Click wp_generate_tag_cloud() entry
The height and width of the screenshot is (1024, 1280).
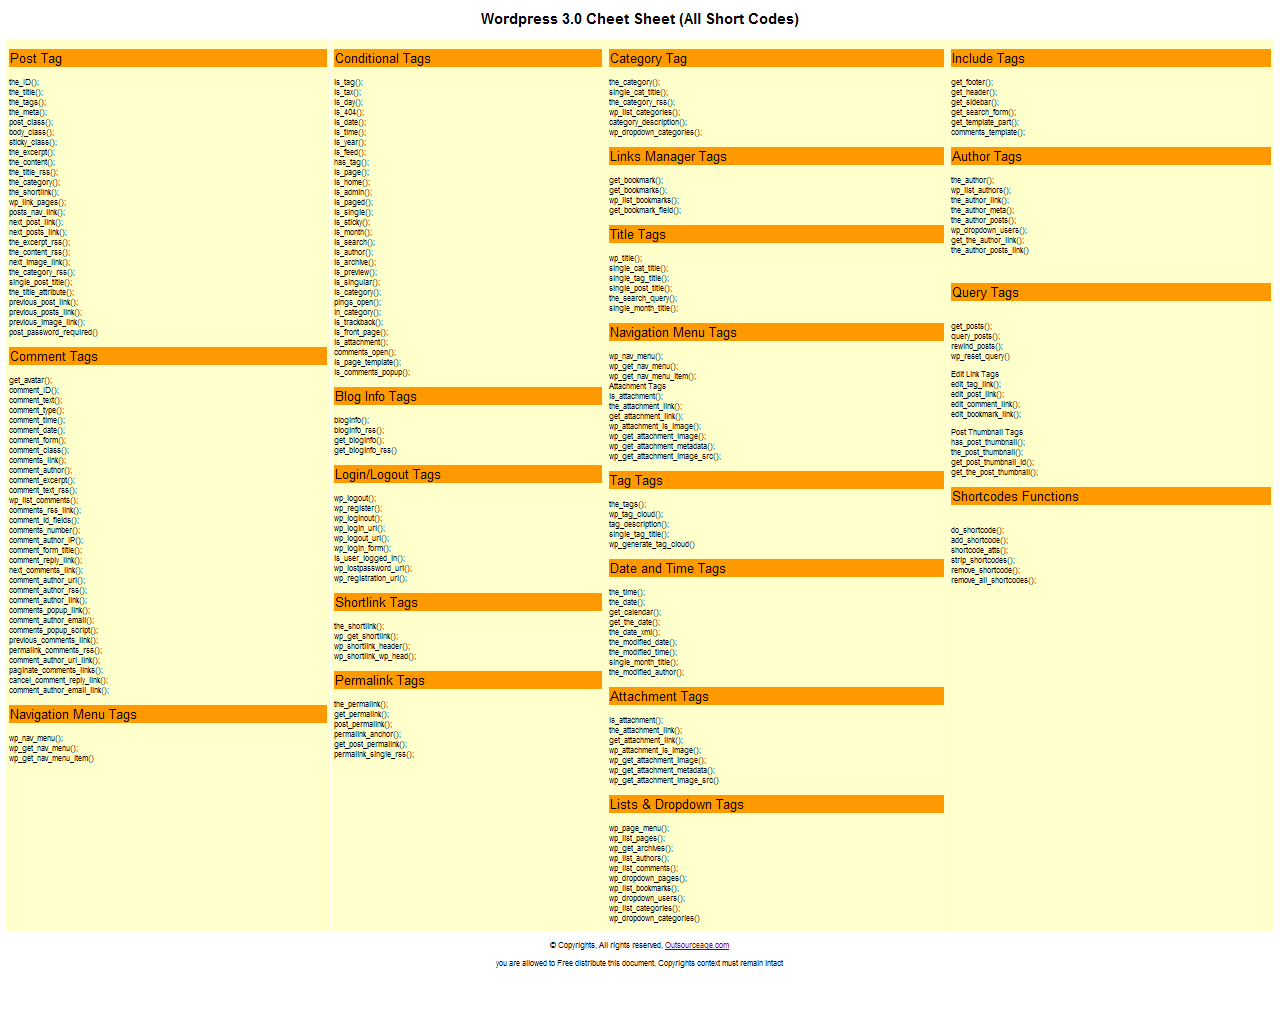tap(652, 544)
